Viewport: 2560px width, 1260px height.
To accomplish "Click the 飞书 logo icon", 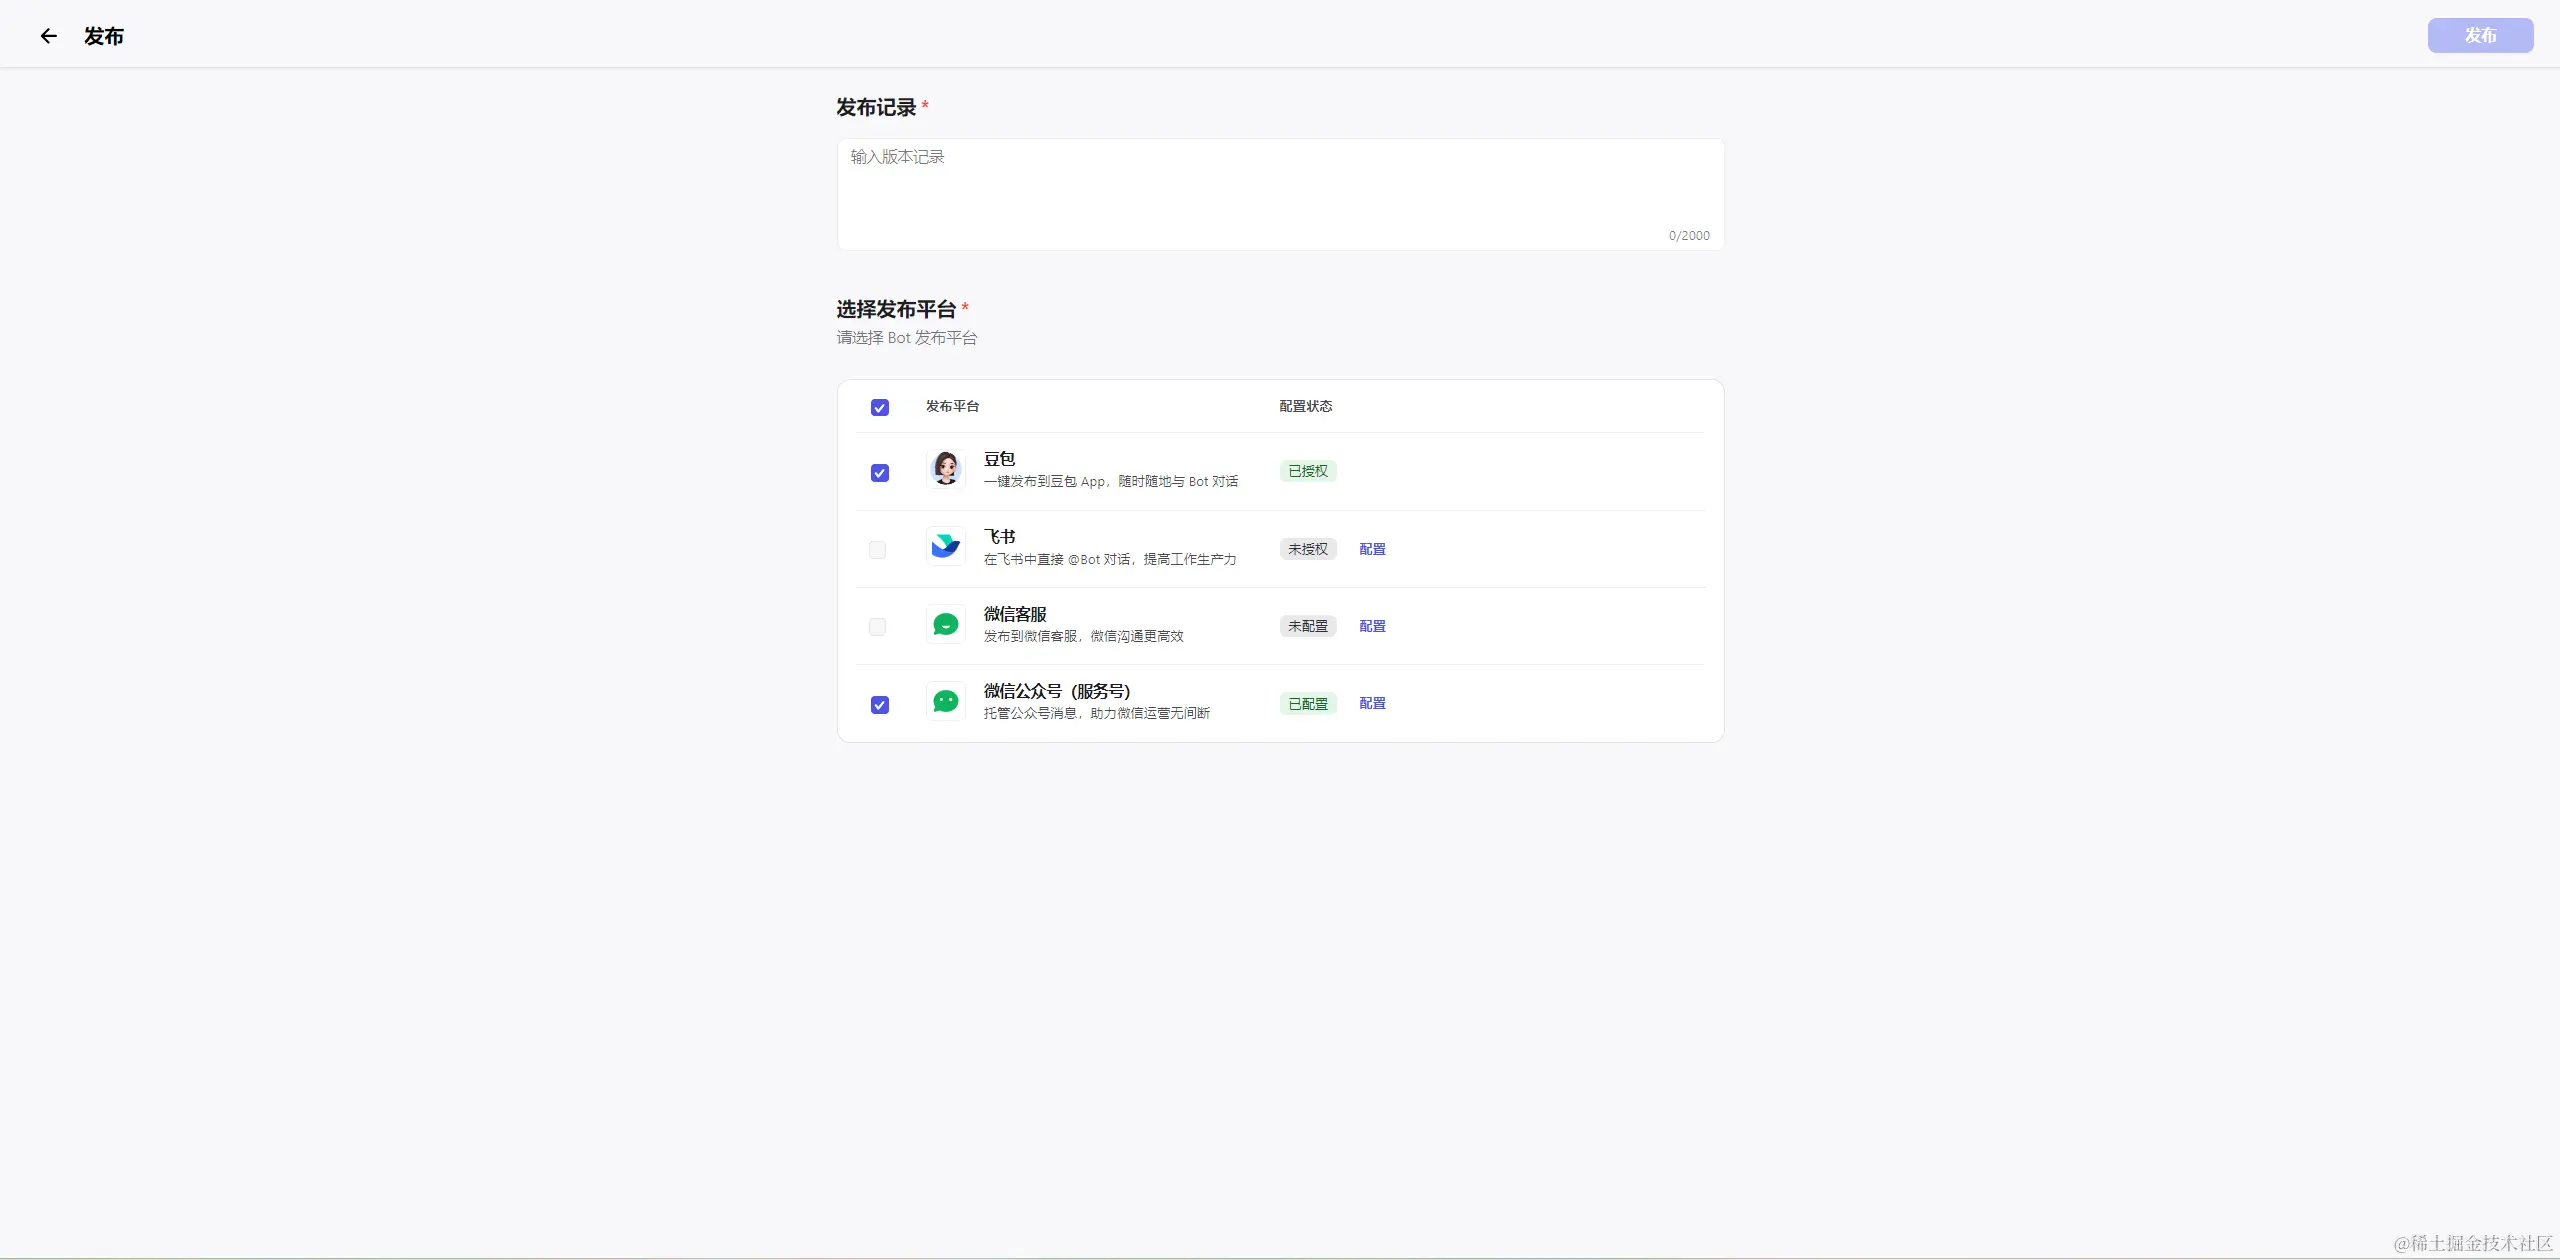I will (x=945, y=546).
